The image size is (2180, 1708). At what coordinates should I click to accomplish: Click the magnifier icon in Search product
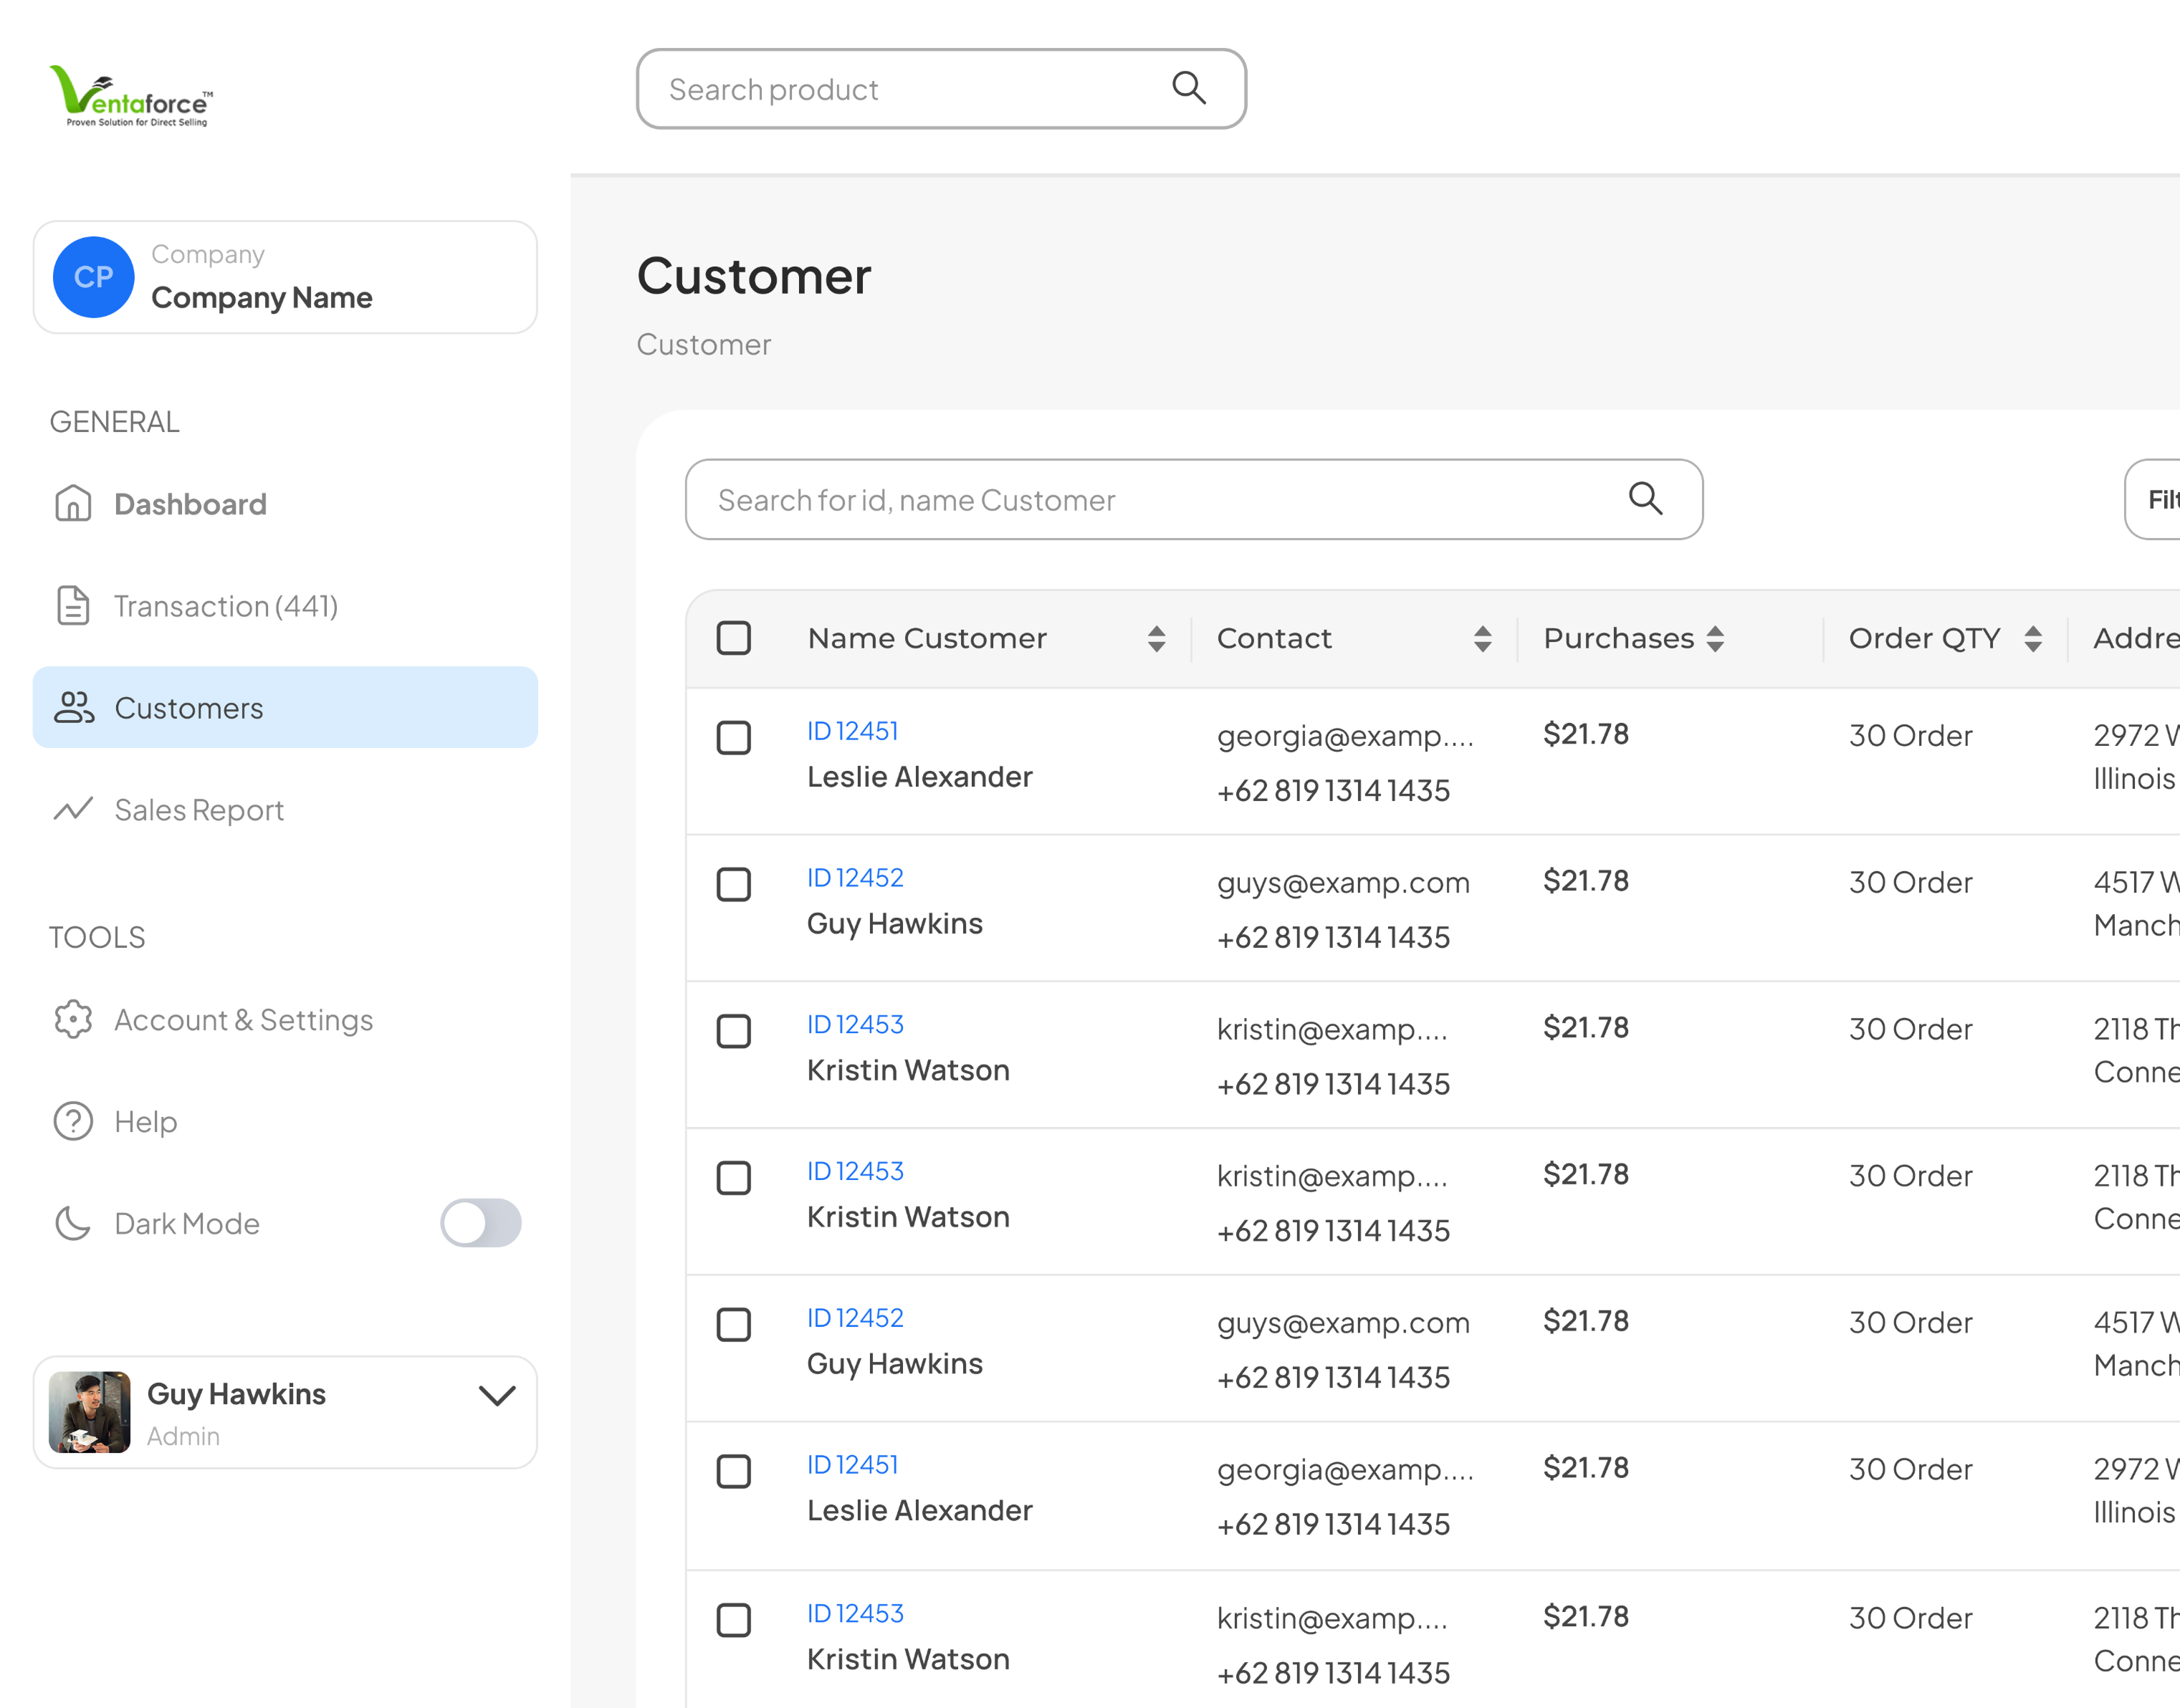[1188, 88]
